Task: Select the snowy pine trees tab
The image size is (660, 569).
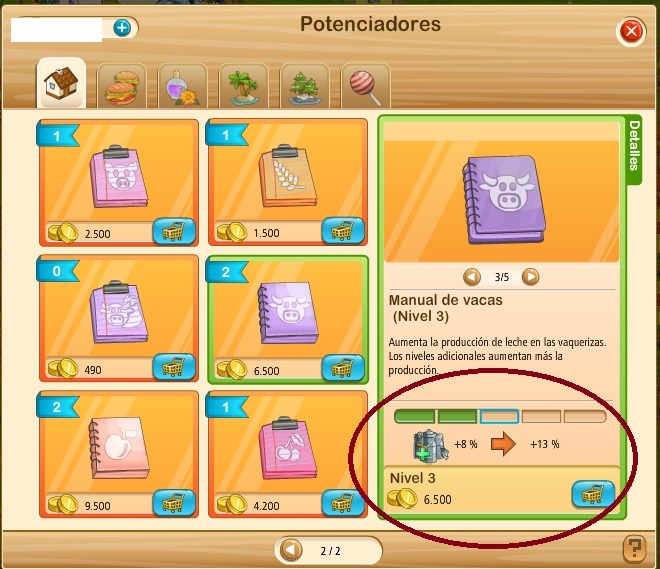Action: (x=304, y=87)
